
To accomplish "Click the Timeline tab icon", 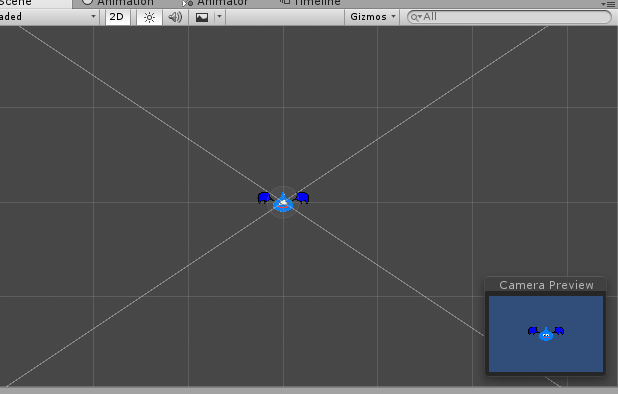I will click(285, 2).
